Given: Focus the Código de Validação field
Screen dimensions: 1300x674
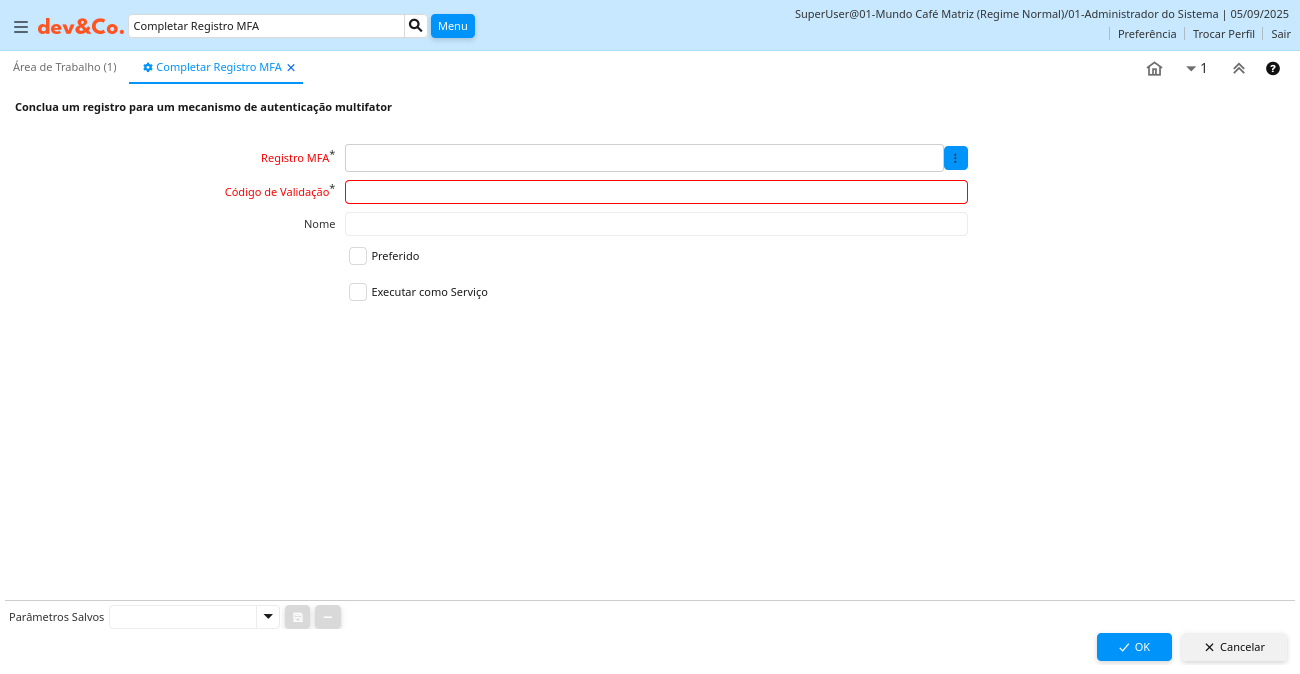Looking at the screenshot, I should [x=656, y=192].
